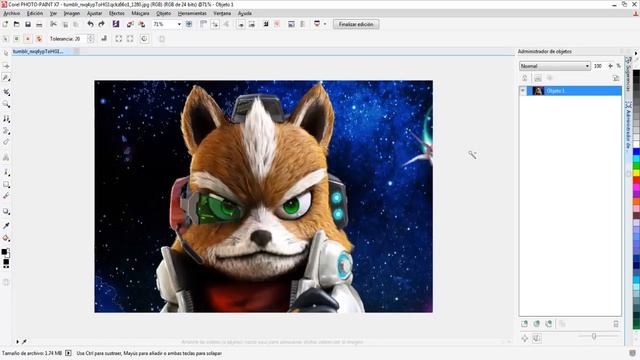Click the Open file folder icon
This screenshot has height=360, width=640.
[x=17, y=24]
